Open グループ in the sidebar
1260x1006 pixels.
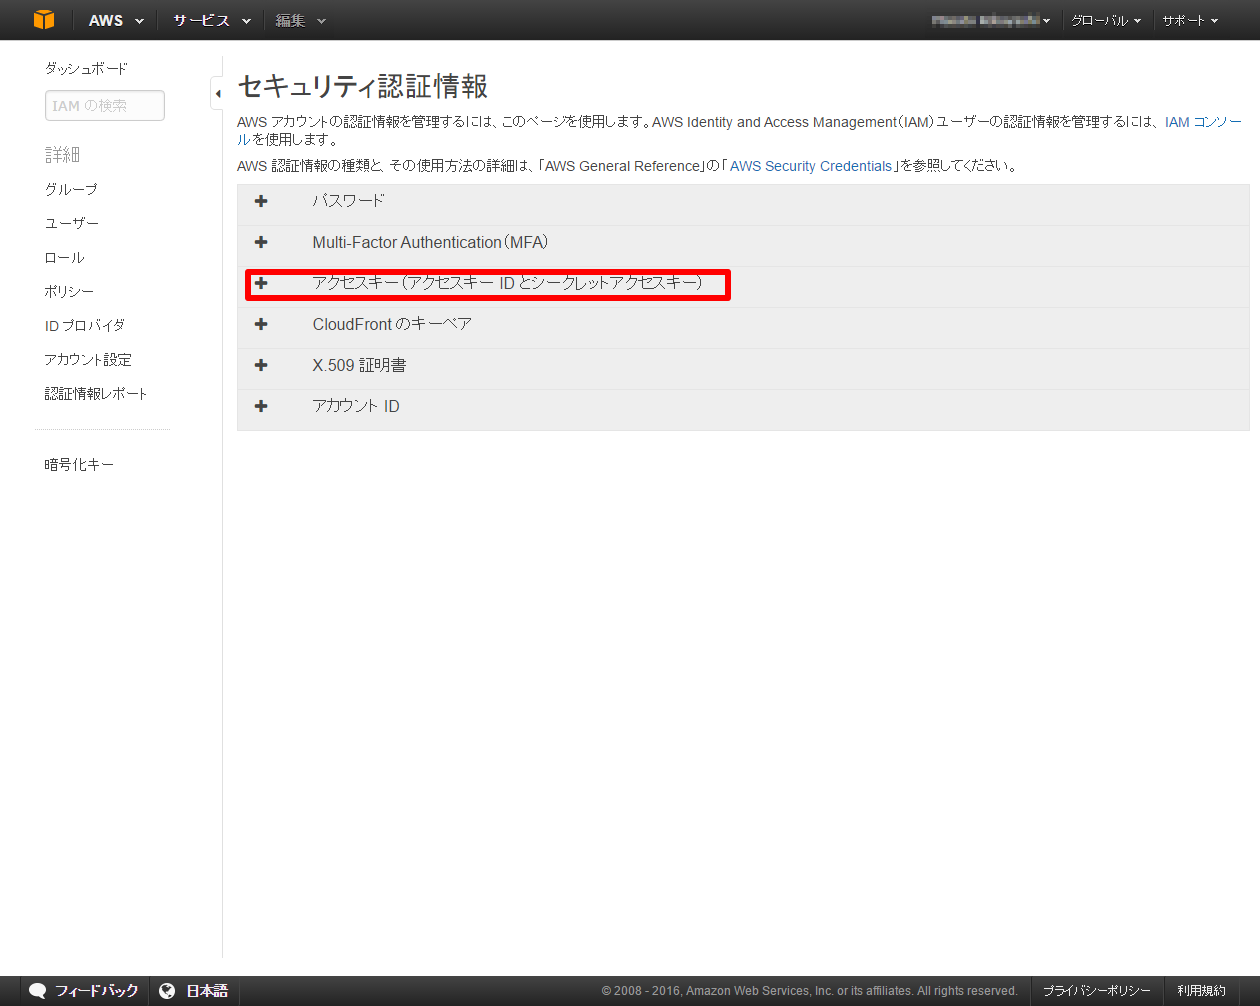pyautogui.click(x=71, y=189)
